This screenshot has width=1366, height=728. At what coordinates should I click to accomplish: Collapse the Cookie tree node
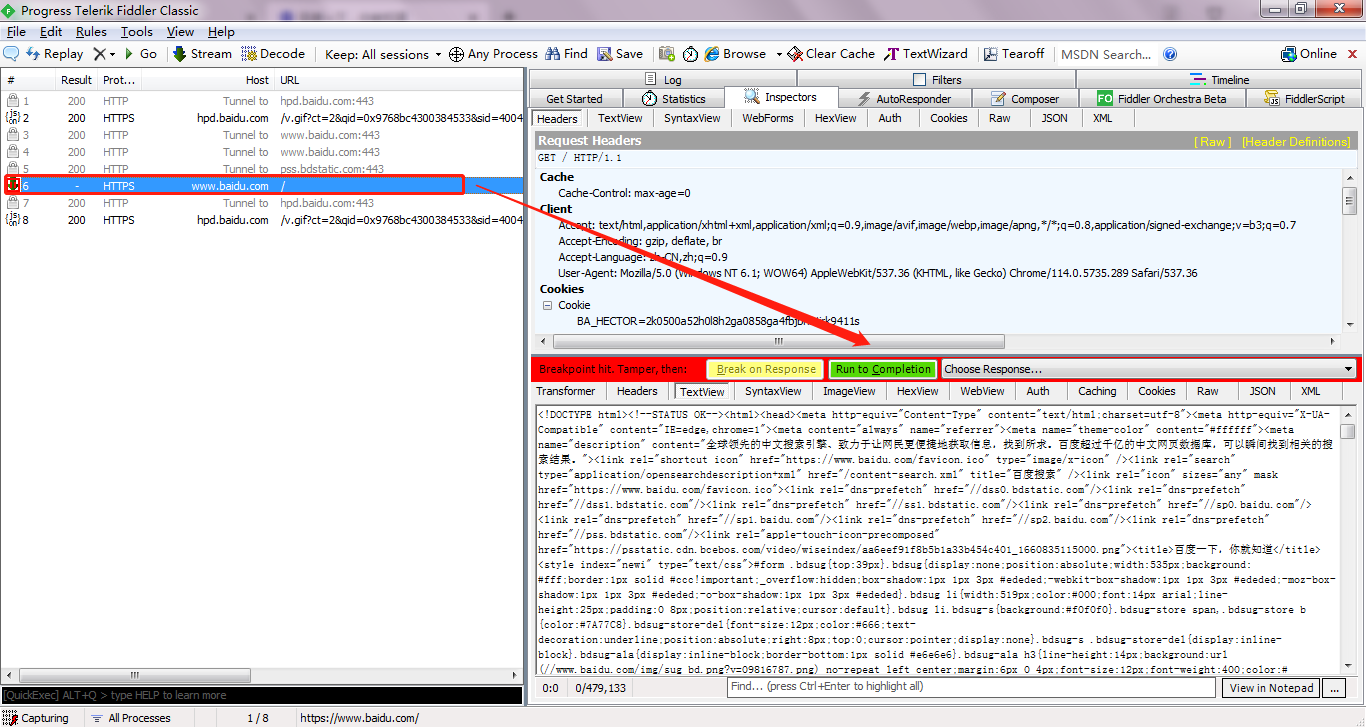click(547, 305)
